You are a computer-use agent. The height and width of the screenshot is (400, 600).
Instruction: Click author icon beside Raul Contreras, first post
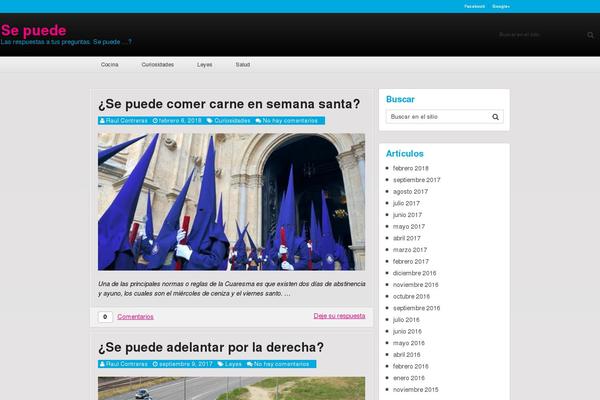[102, 121]
